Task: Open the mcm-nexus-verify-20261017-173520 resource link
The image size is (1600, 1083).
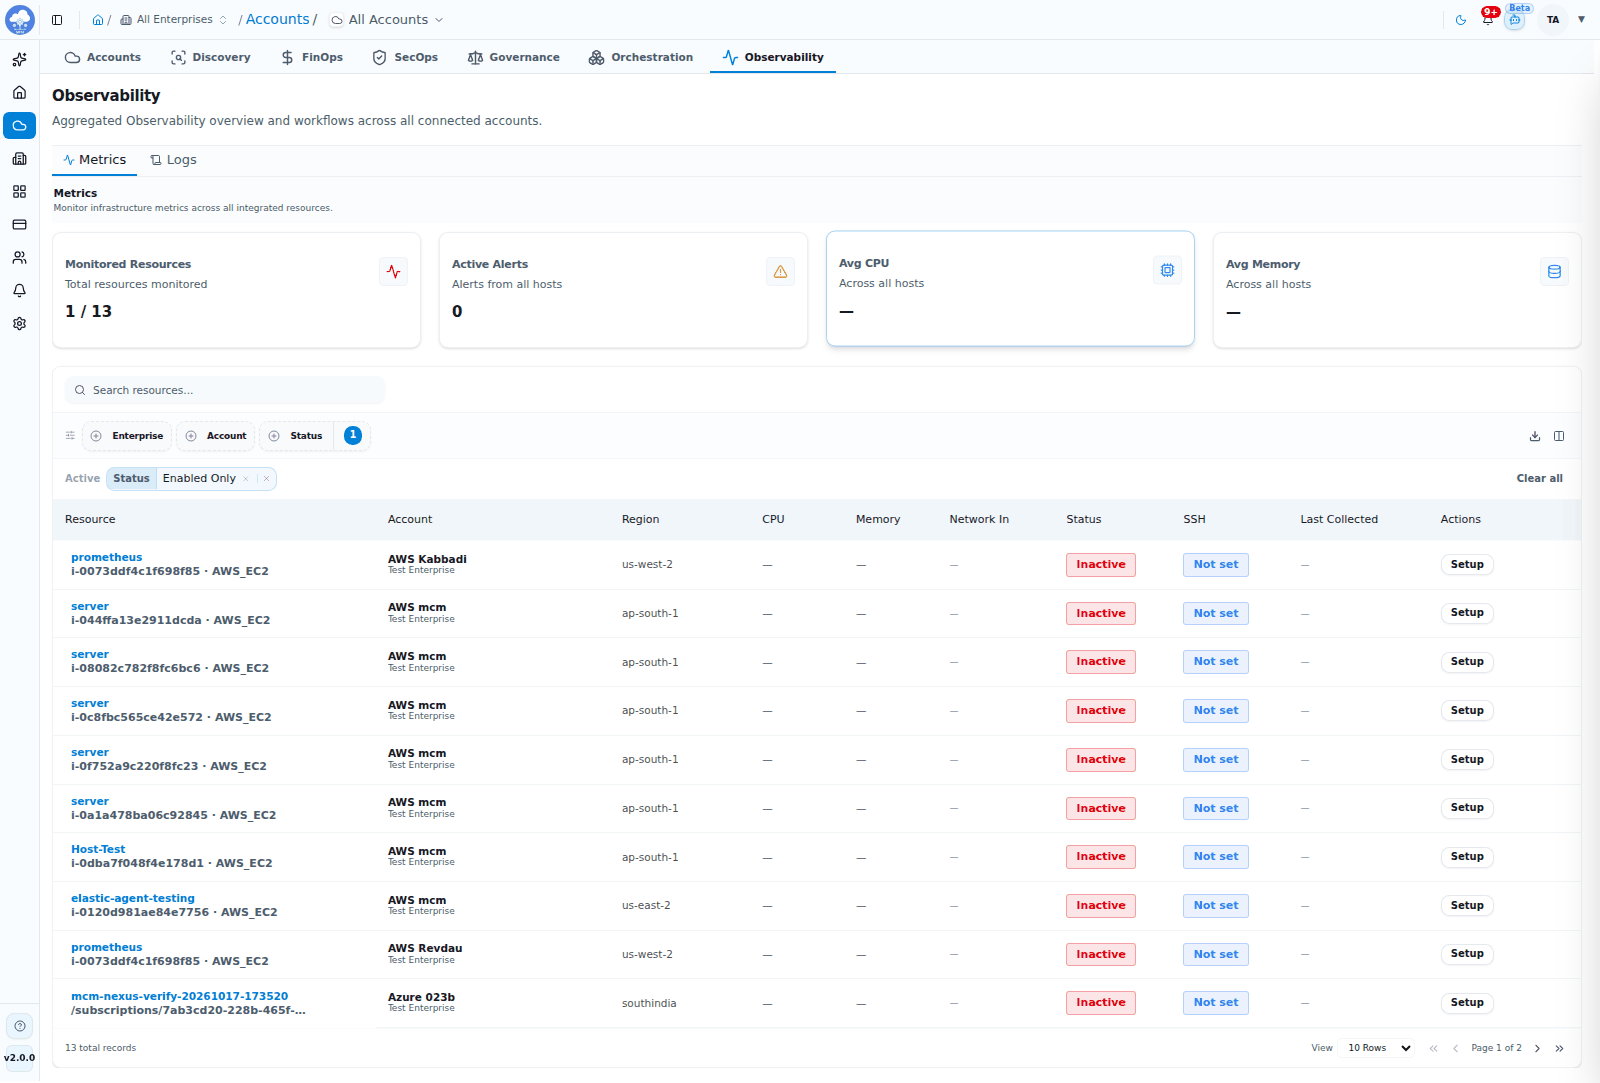Action: coord(179,997)
